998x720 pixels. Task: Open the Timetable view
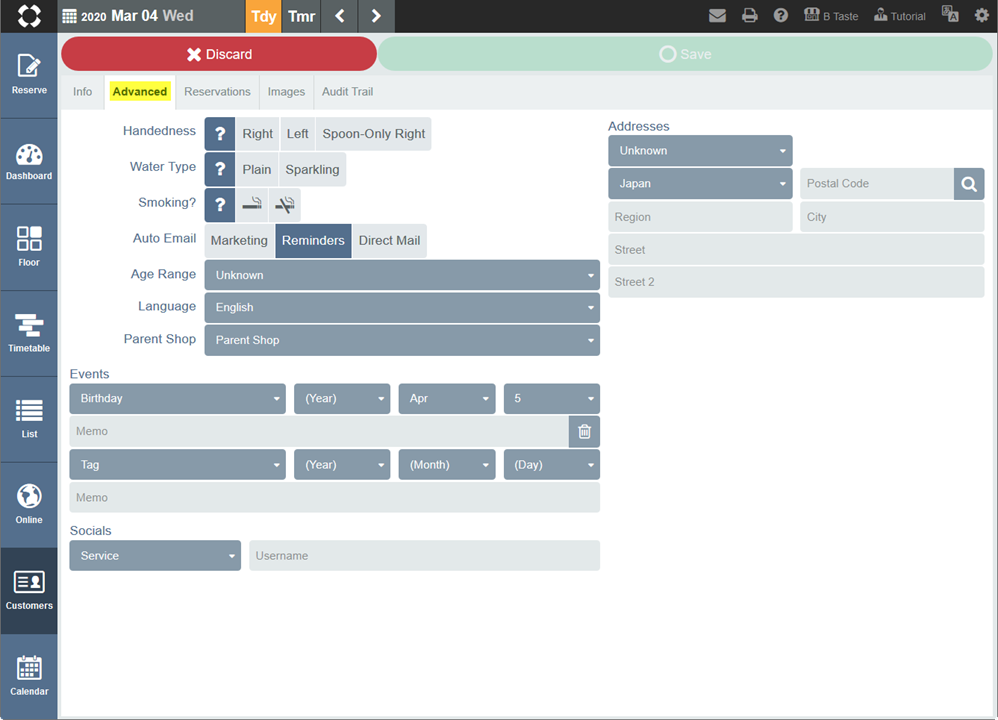pyautogui.click(x=29, y=333)
